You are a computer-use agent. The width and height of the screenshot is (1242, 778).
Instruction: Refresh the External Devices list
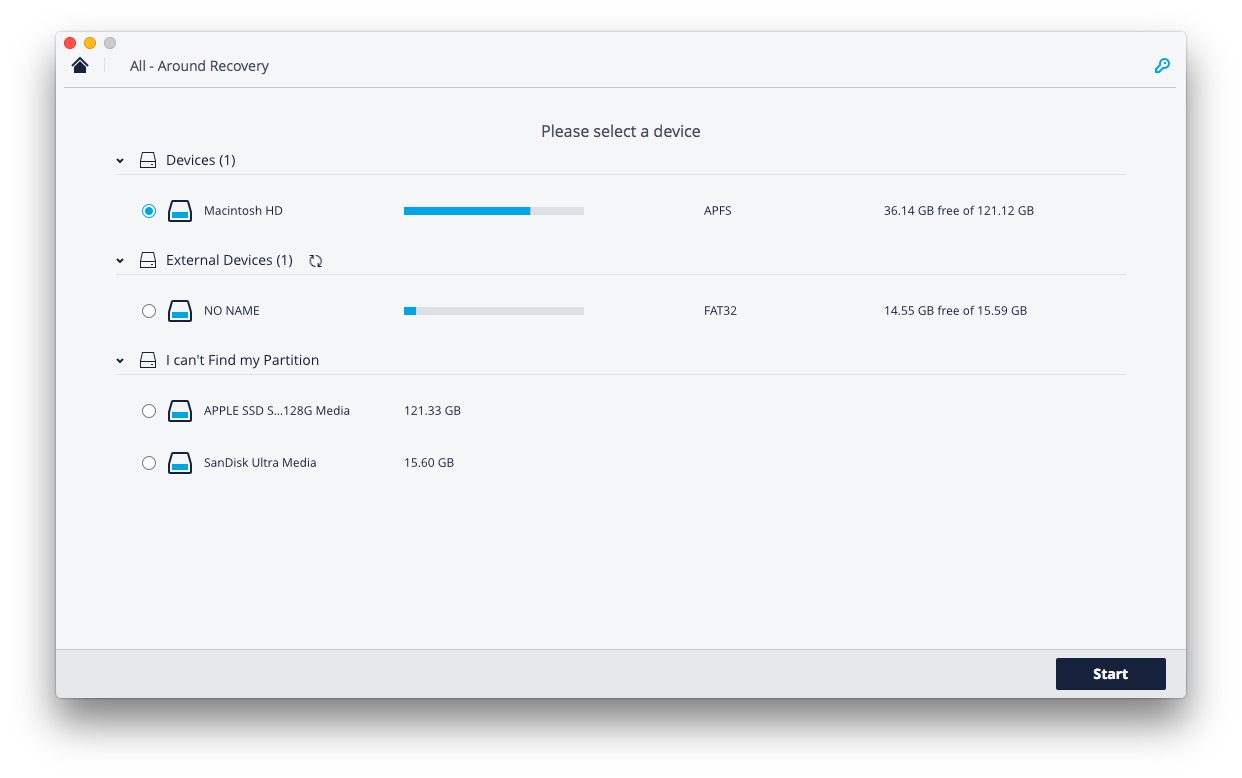tap(316, 261)
